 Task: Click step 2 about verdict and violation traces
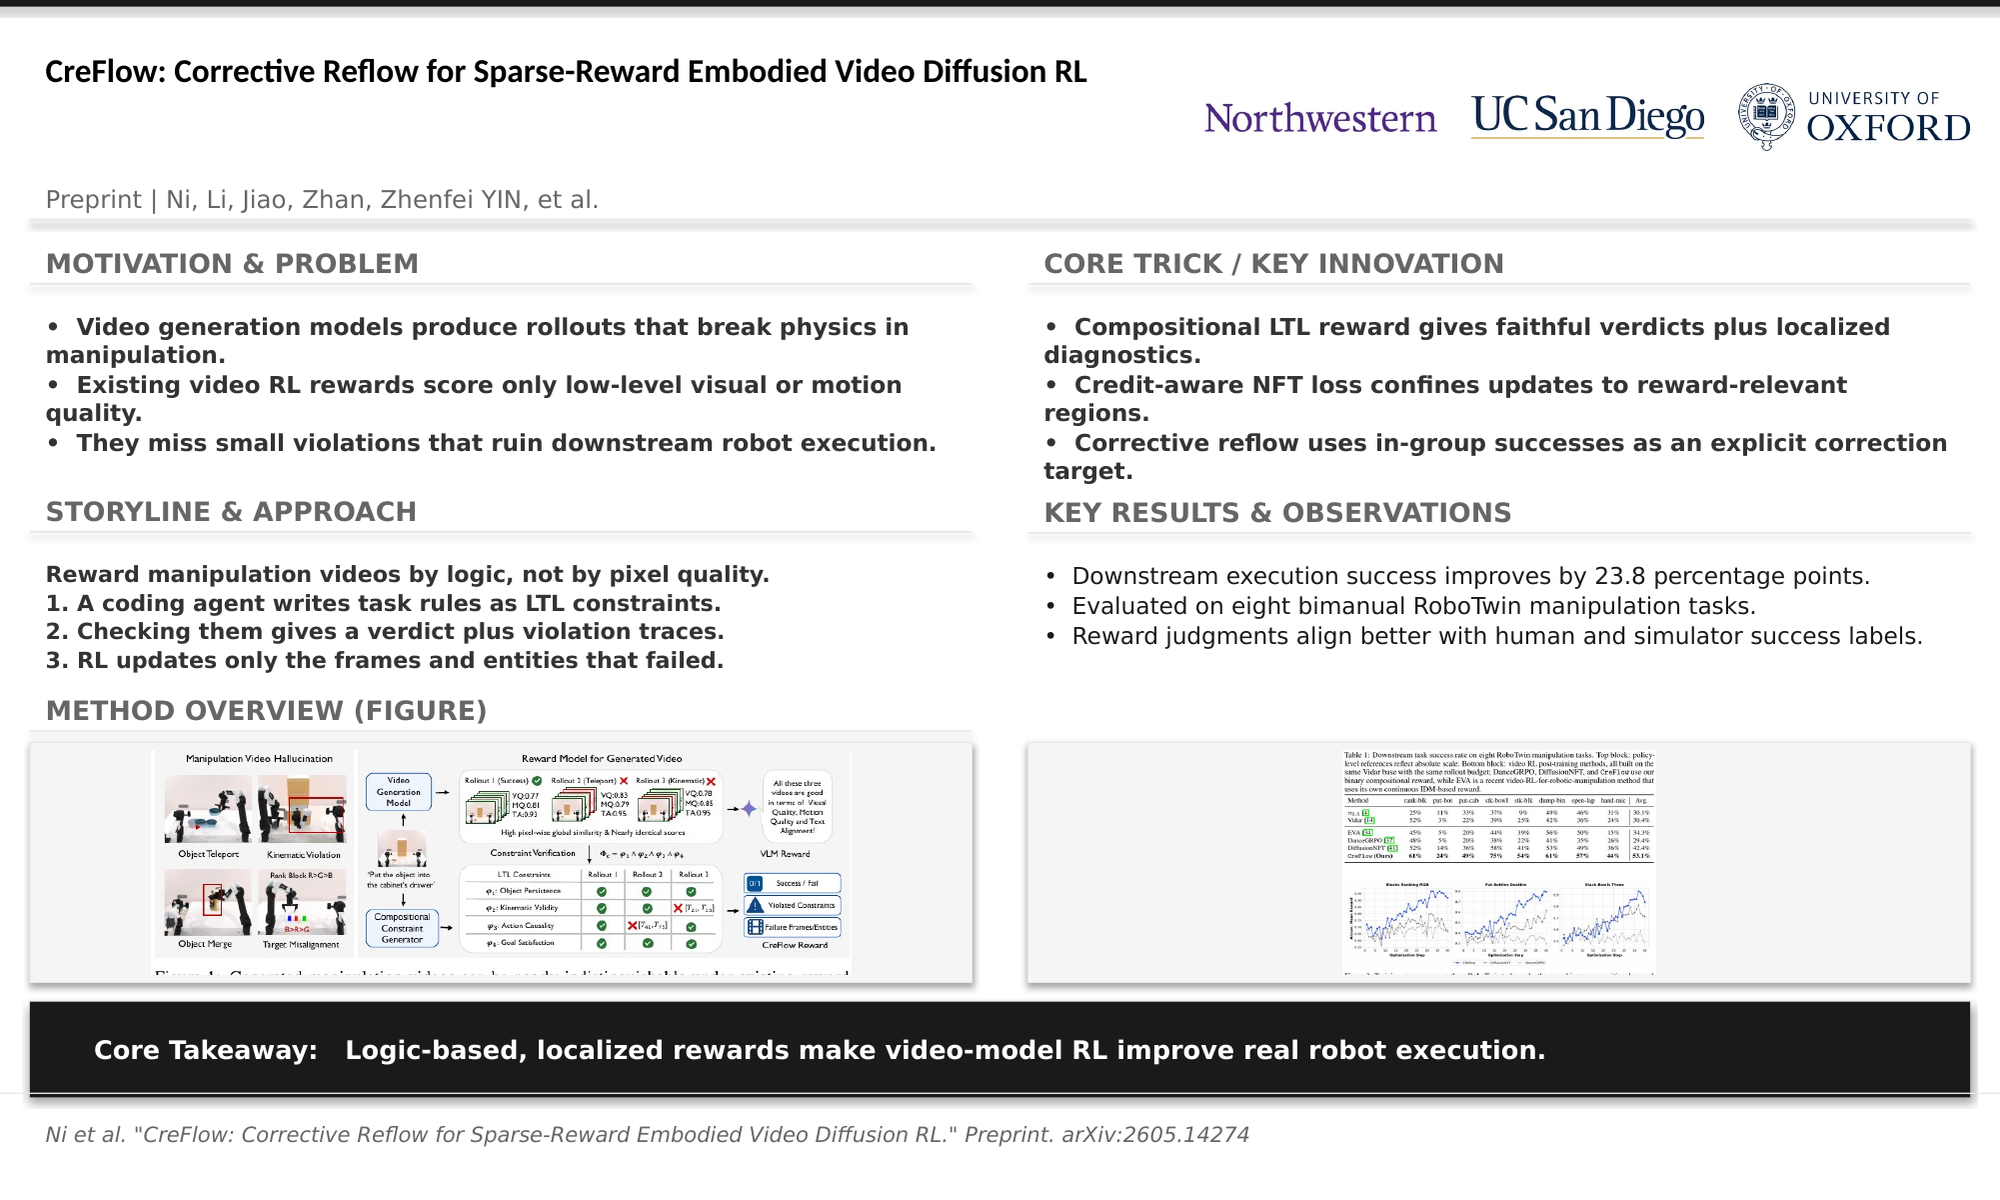tap(385, 632)
